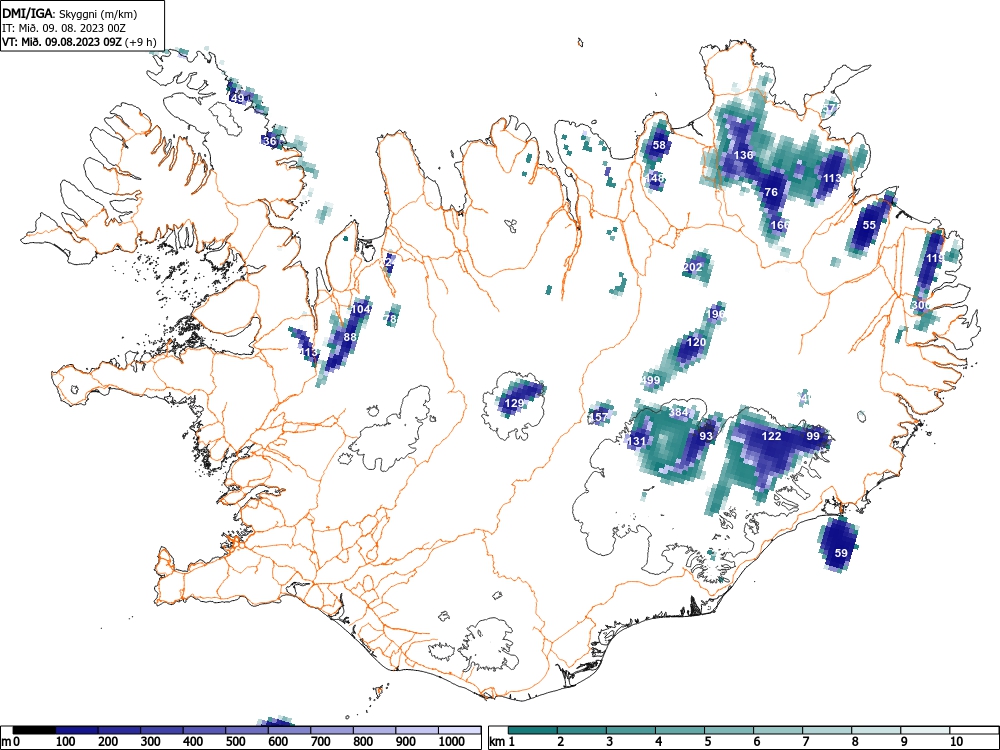The height and width of the screenshot is (750, 1000).
Task: Click the visibility value 136 on map
Action: [744, 154]
